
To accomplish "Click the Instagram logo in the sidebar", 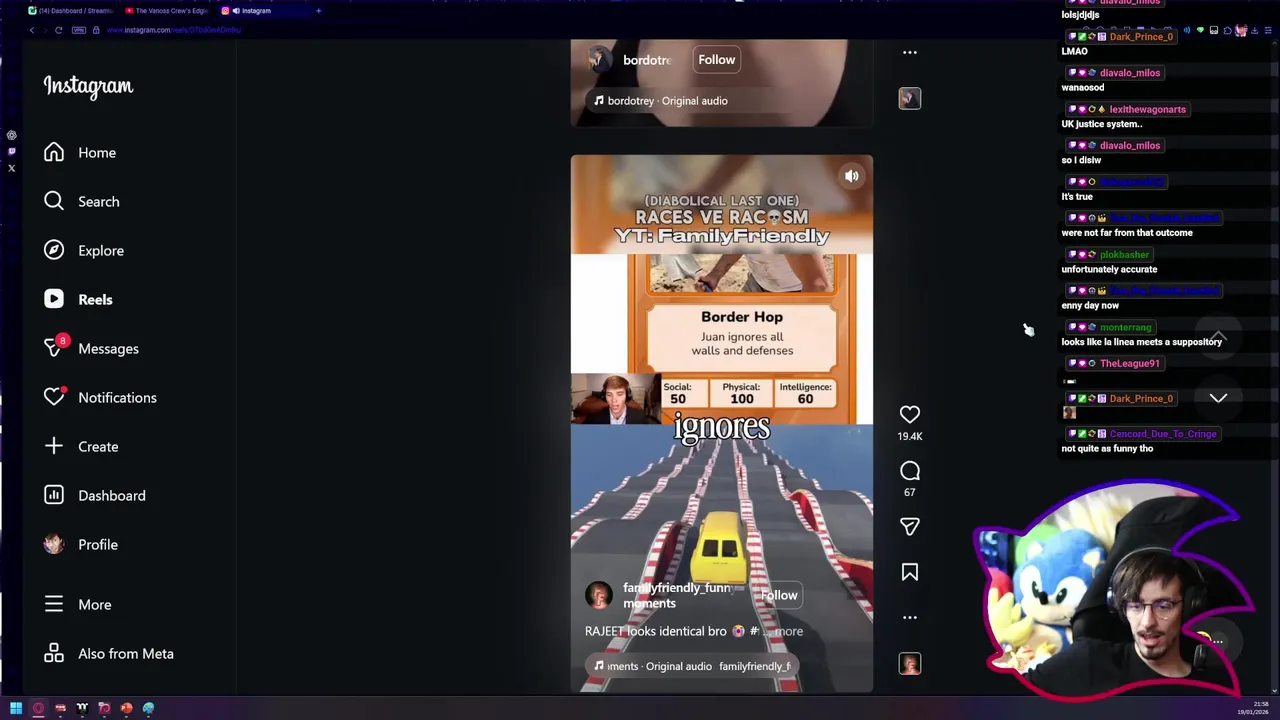I will coord(88,86).
